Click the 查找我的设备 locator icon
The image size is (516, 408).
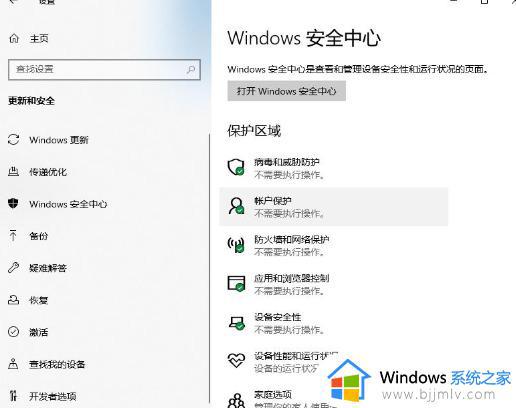click(13, 364)
